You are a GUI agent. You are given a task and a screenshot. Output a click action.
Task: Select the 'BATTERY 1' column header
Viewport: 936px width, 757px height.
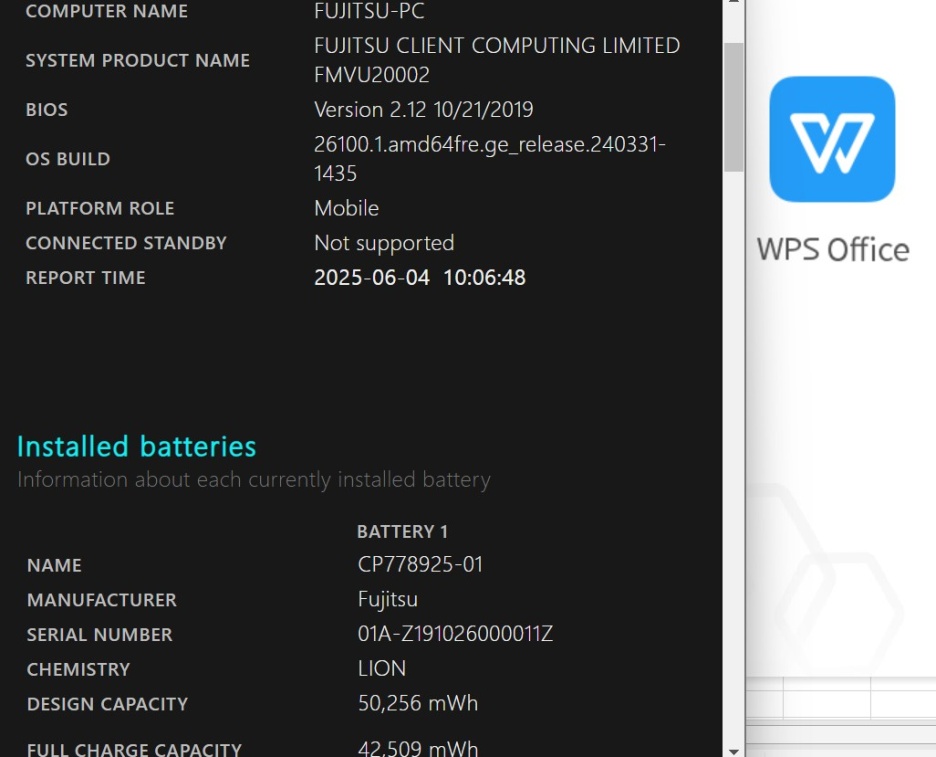point(402,532)
